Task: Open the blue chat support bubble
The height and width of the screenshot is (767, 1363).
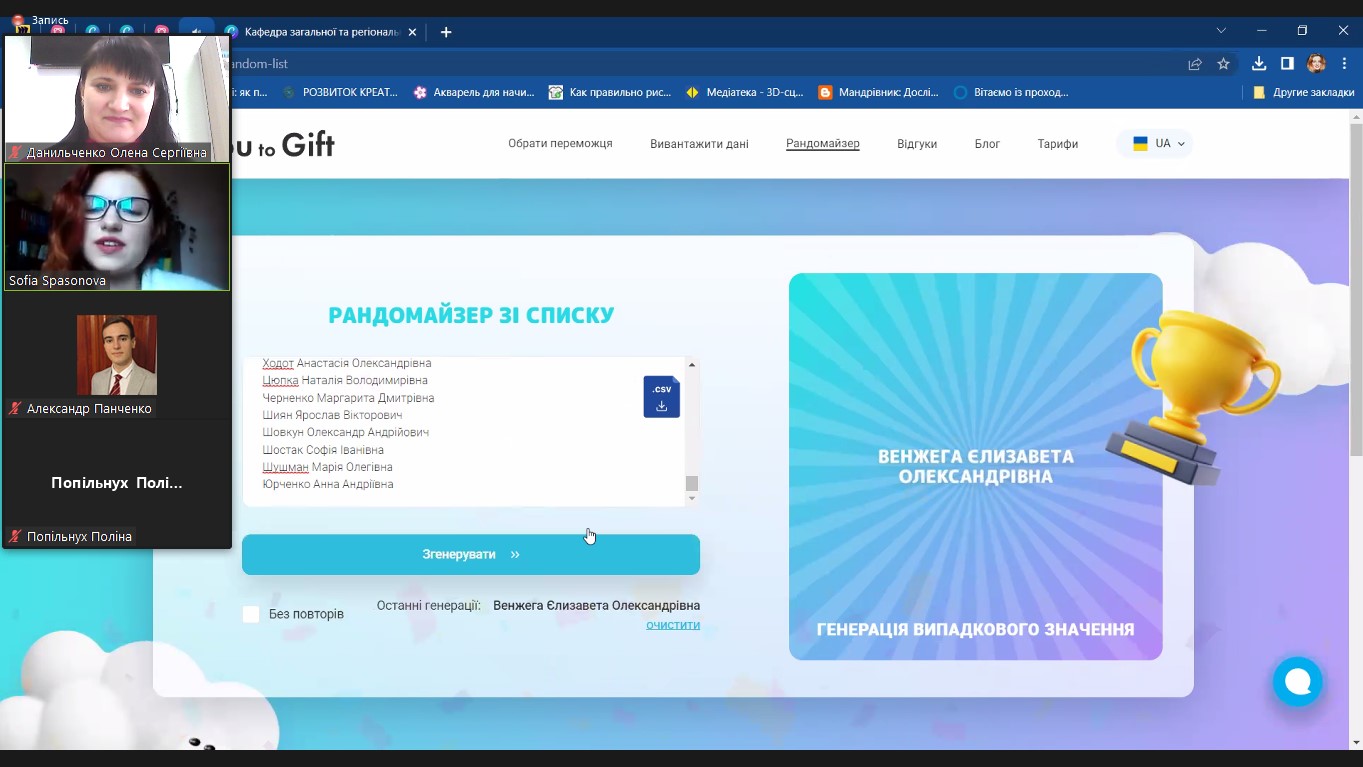Action: coord(1297,681)
